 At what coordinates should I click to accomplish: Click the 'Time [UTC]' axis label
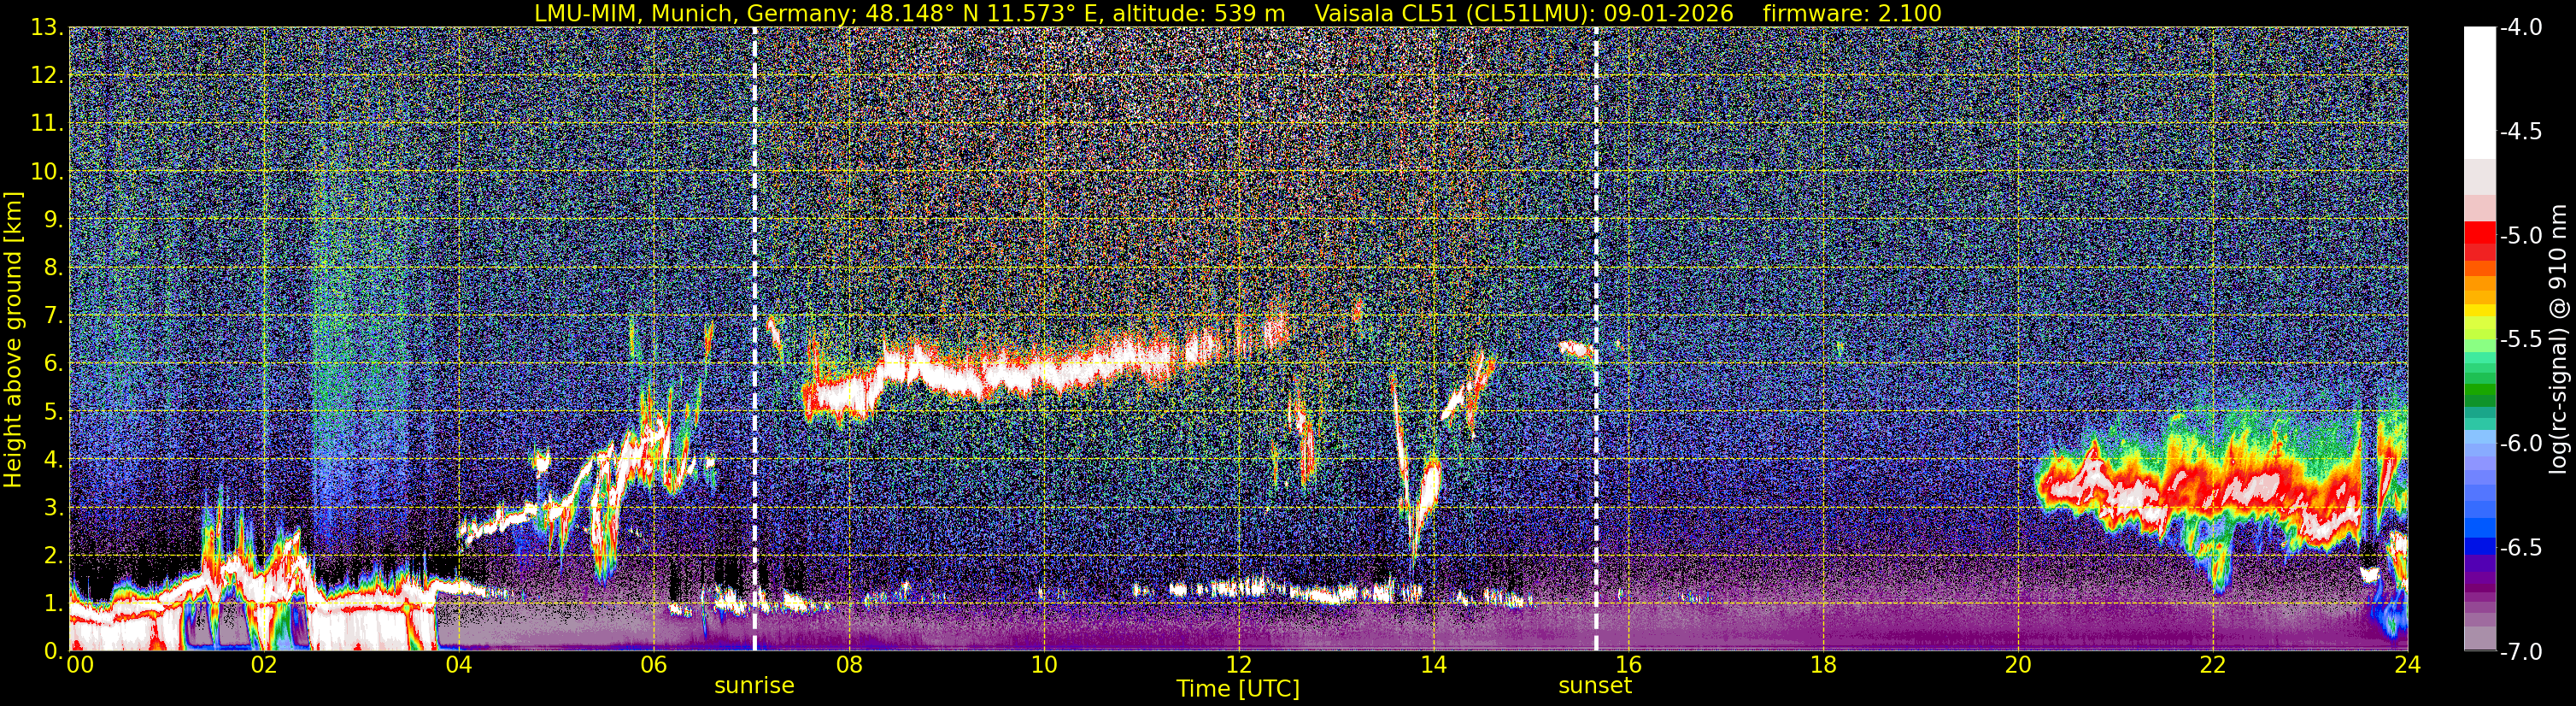[x=1238, y=689]
